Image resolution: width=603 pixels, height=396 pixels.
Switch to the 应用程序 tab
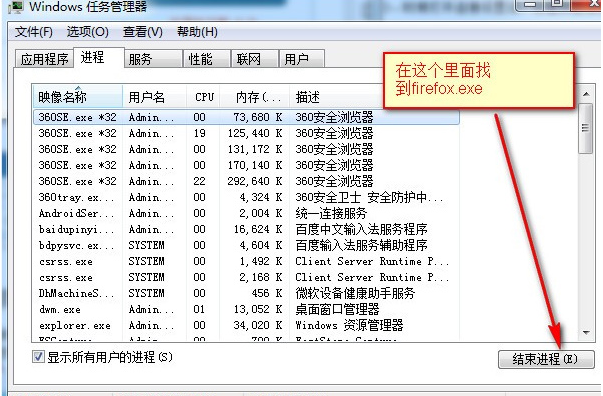44,59
